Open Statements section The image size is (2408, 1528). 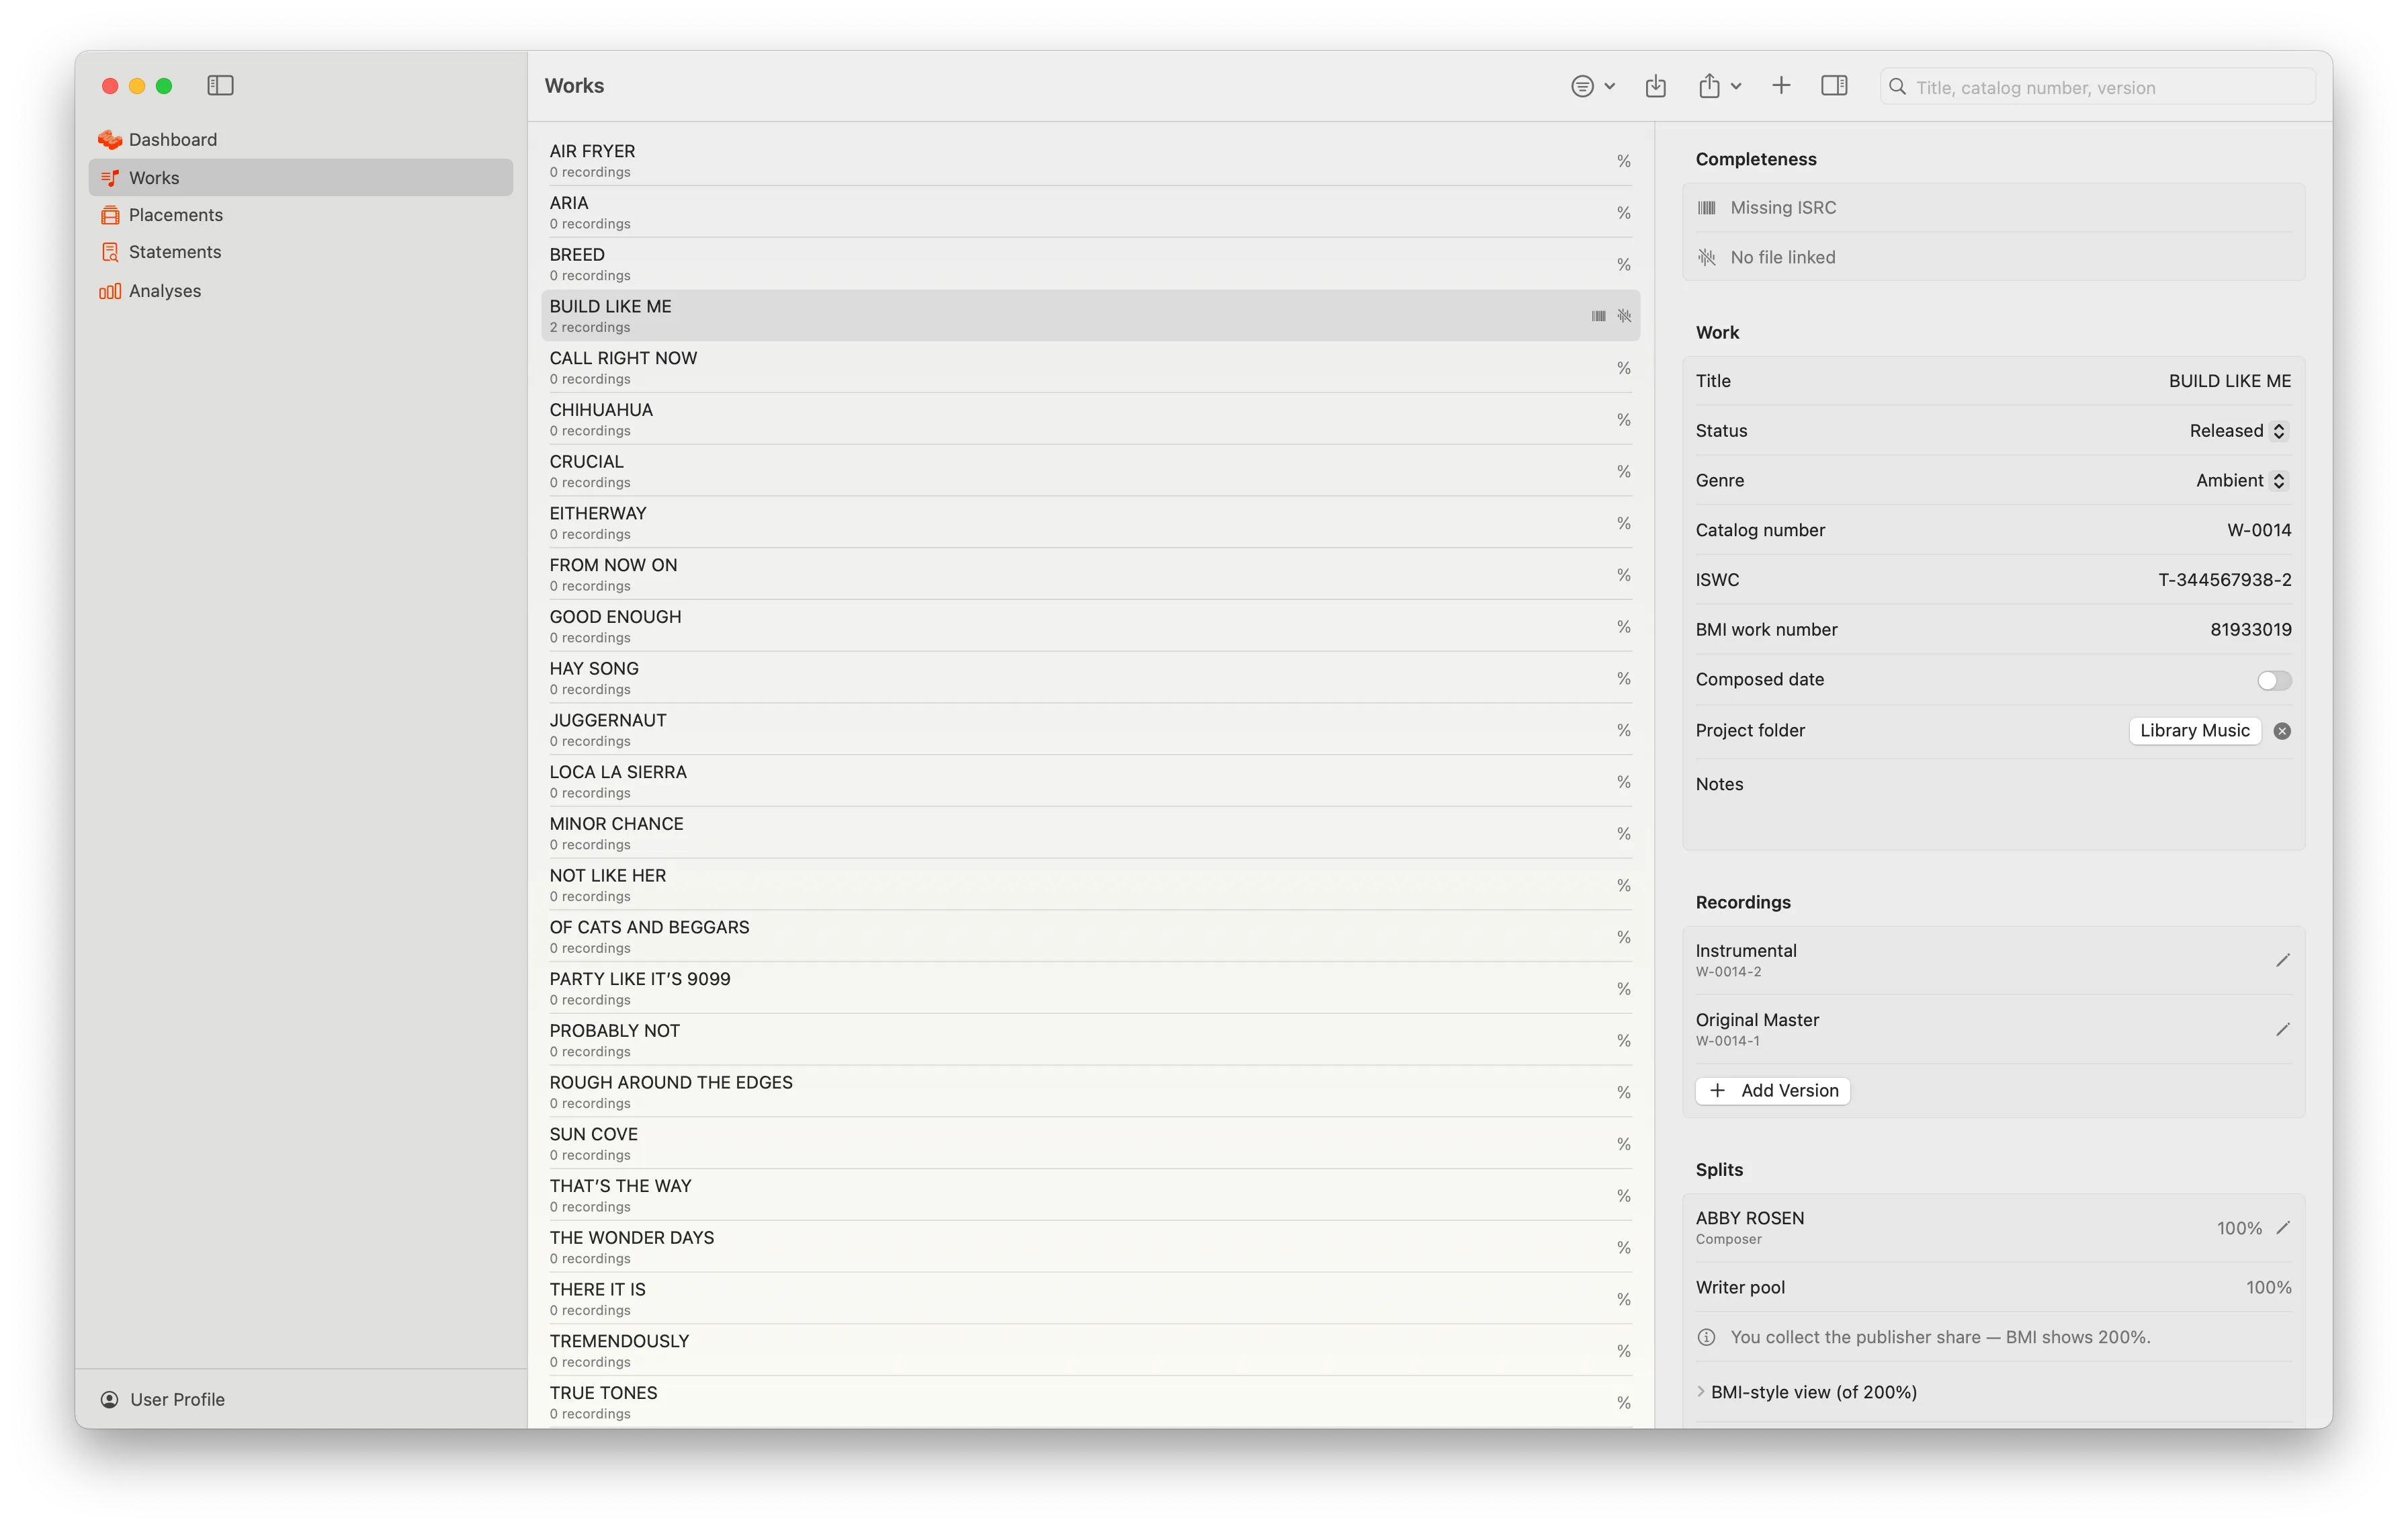300,252
